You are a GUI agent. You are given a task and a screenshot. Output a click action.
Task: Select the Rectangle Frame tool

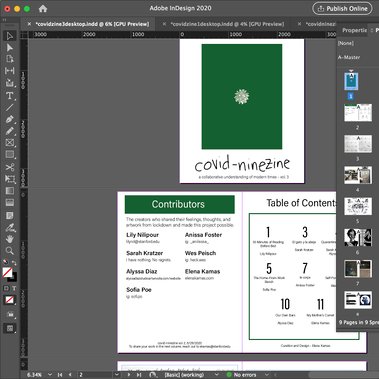click(x=10, y=143)
